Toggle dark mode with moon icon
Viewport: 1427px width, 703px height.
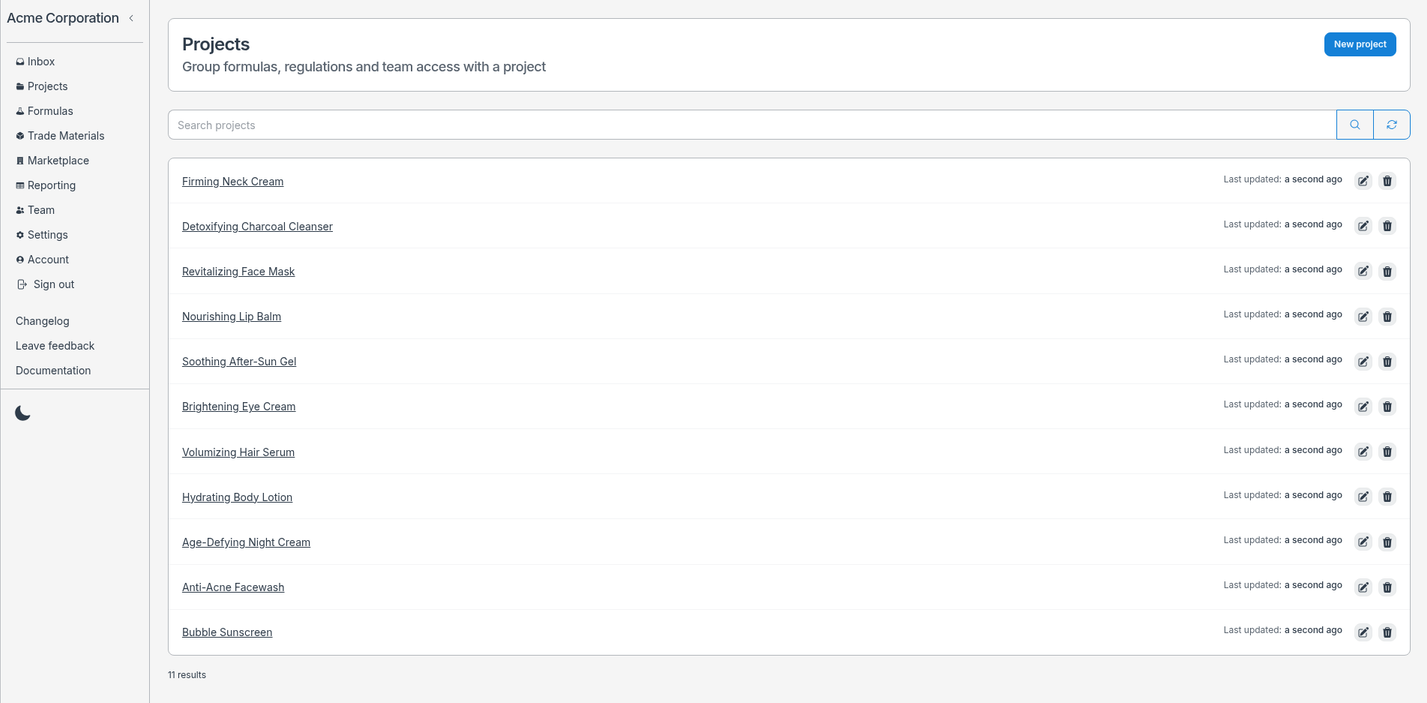coord(23,413)
